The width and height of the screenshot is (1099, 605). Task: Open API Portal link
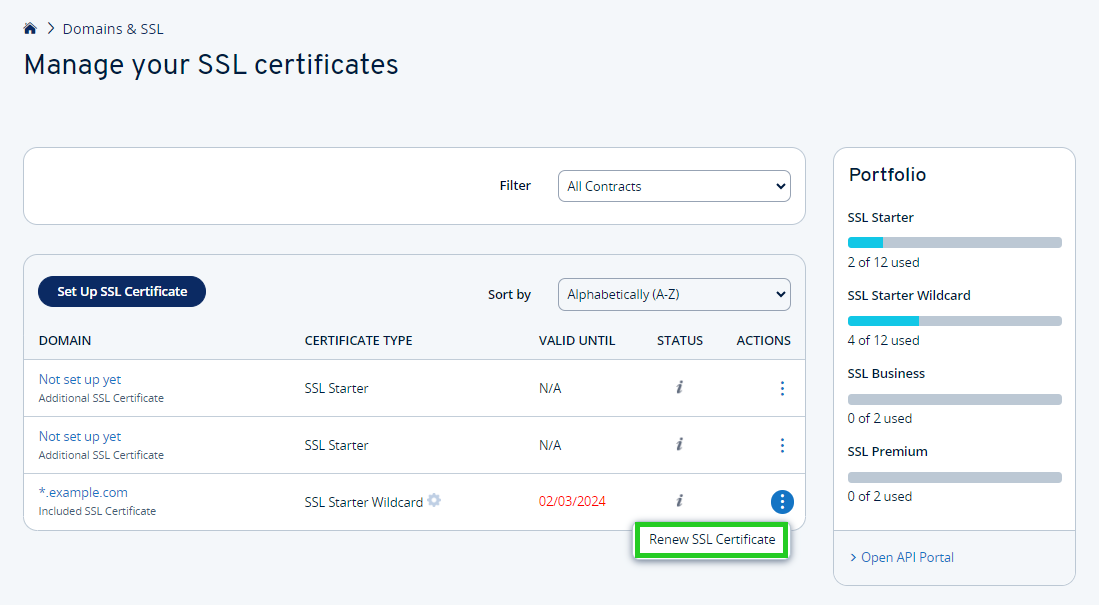[x=907, y=557]
